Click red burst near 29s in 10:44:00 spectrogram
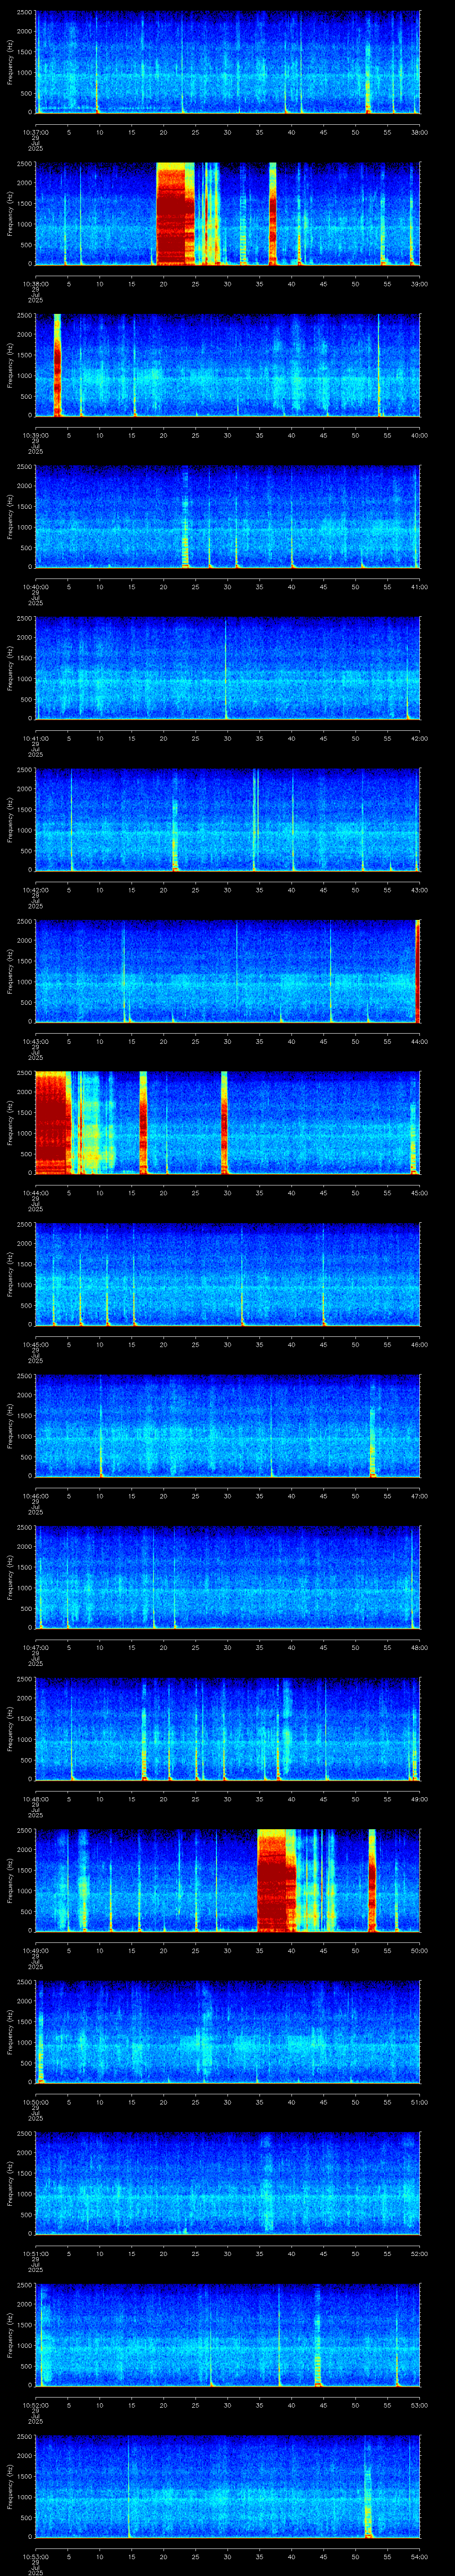This screenshot has width=455, height=2576. click(x=224, y=1122)
